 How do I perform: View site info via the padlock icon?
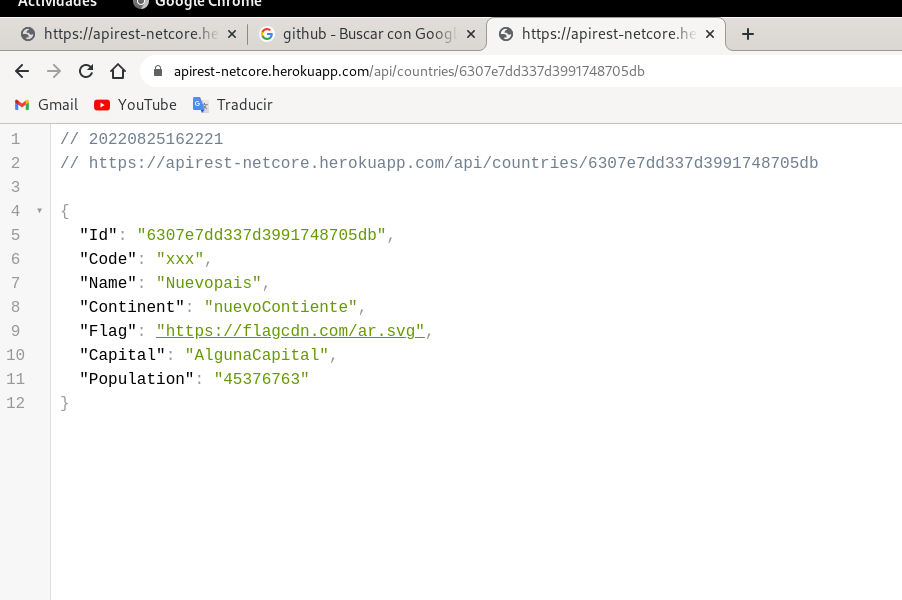click(x=159, y=71)
